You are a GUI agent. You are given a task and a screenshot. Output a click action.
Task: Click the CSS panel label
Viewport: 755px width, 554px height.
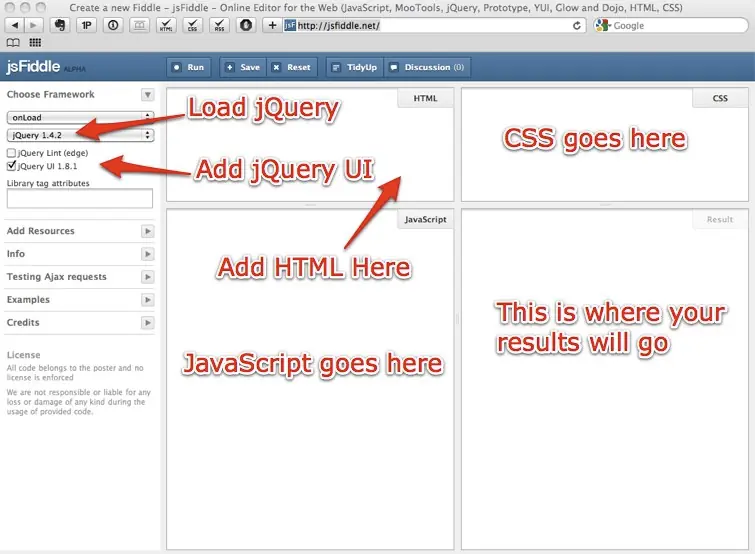click(720, 98)
